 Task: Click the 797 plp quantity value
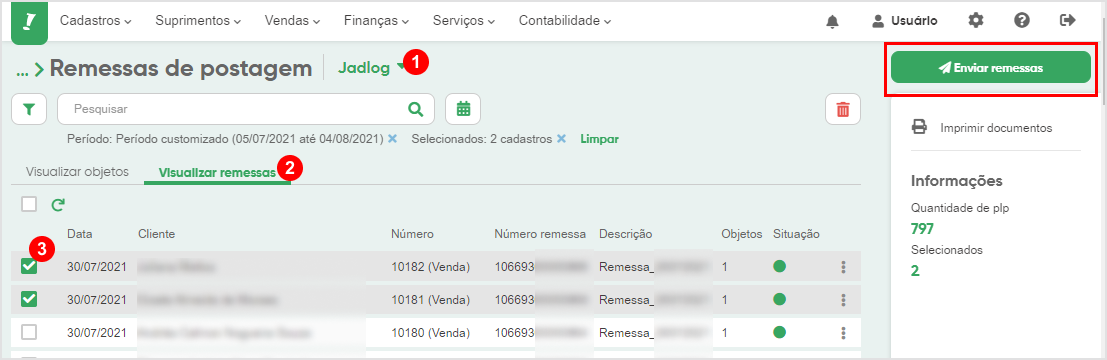(922, 229)
